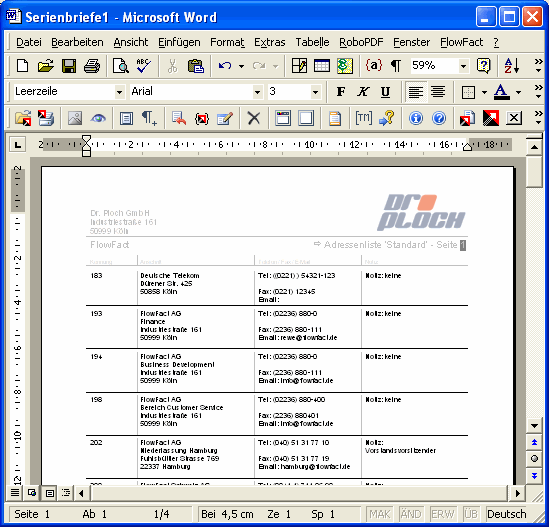Toggle left text alignment

[416, 92]
